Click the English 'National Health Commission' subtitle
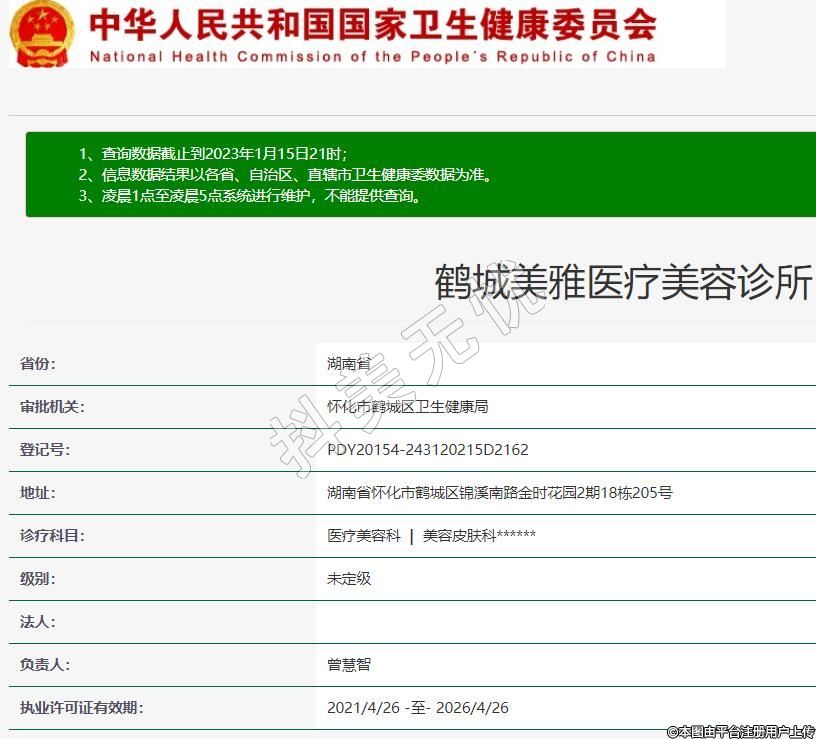 [372, 56]
